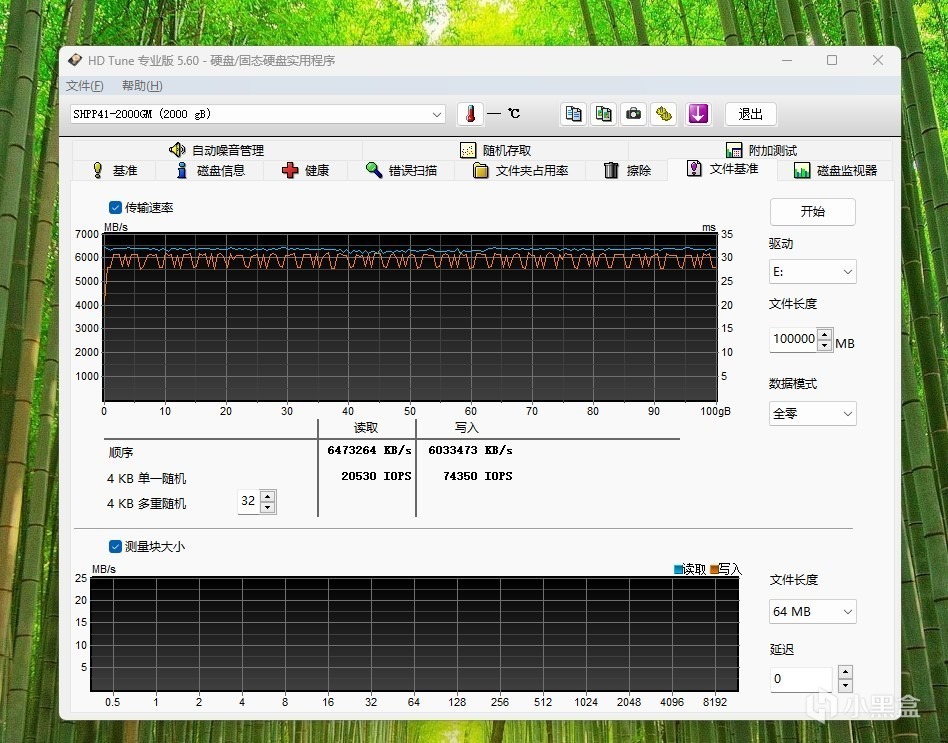Image resolution: width=948 pixels, height=743 pixels.
Task: Click the 顺序 row label
Action: [121, 452]
